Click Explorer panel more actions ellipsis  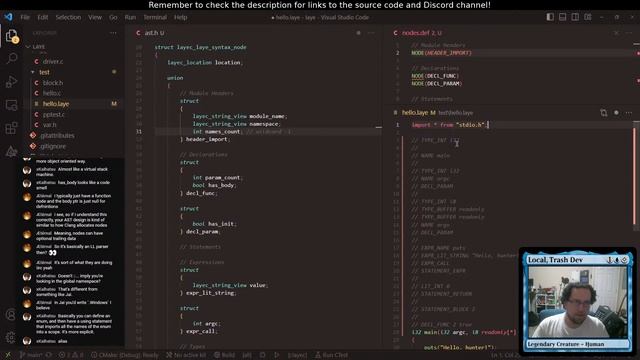[113, 33]
